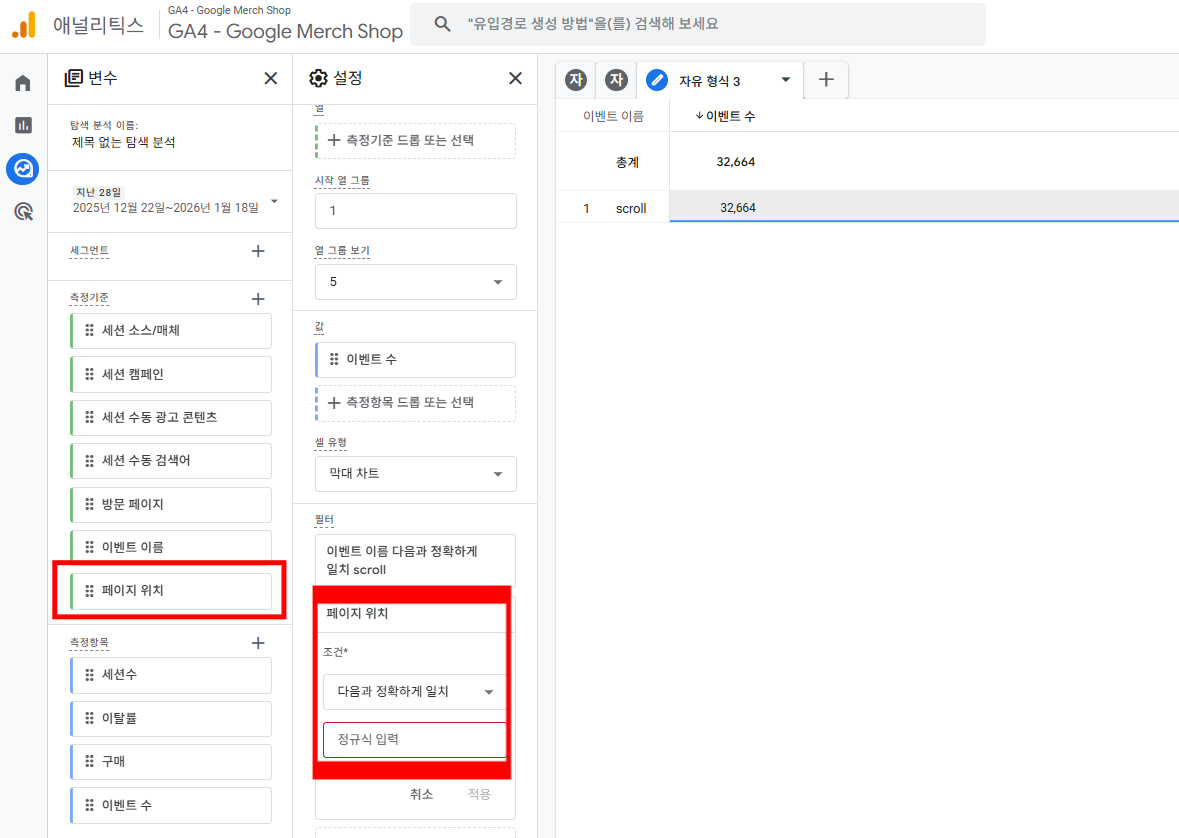Switch to the first 자 exploration tab
Image resolution: width=1179 pixels, height=838 pixels.
(x=576, y=80)
